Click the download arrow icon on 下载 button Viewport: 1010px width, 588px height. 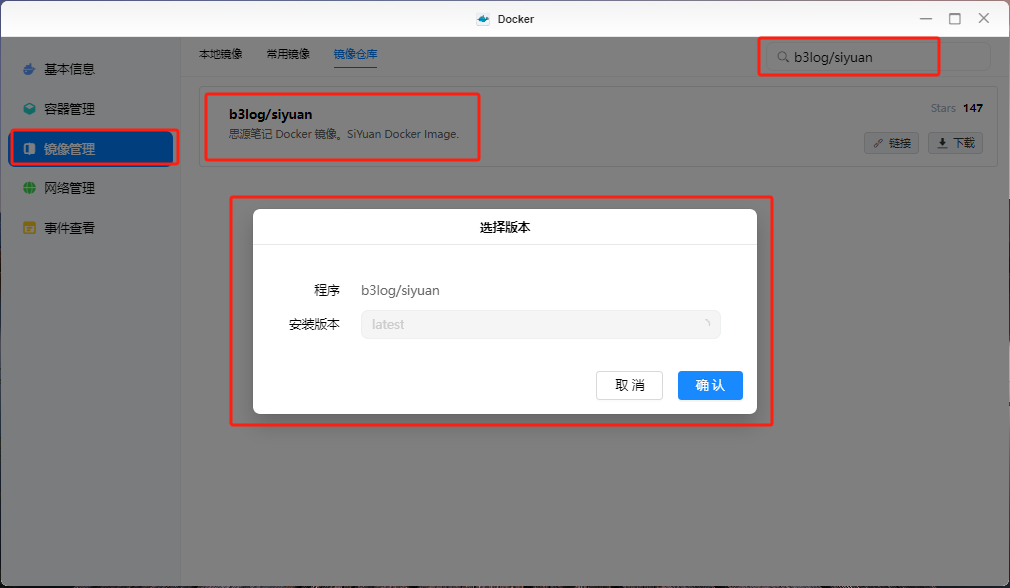[941, 143]
